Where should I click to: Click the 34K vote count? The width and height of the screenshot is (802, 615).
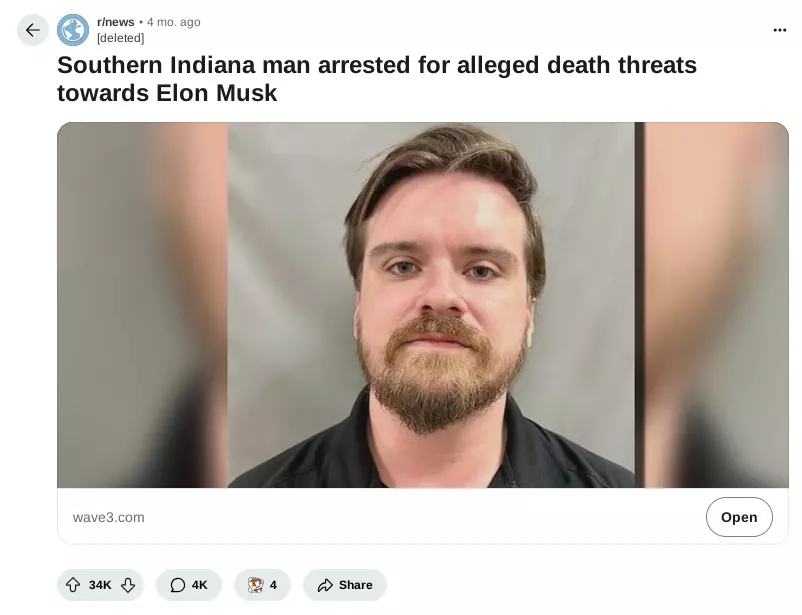pos(100,585)
